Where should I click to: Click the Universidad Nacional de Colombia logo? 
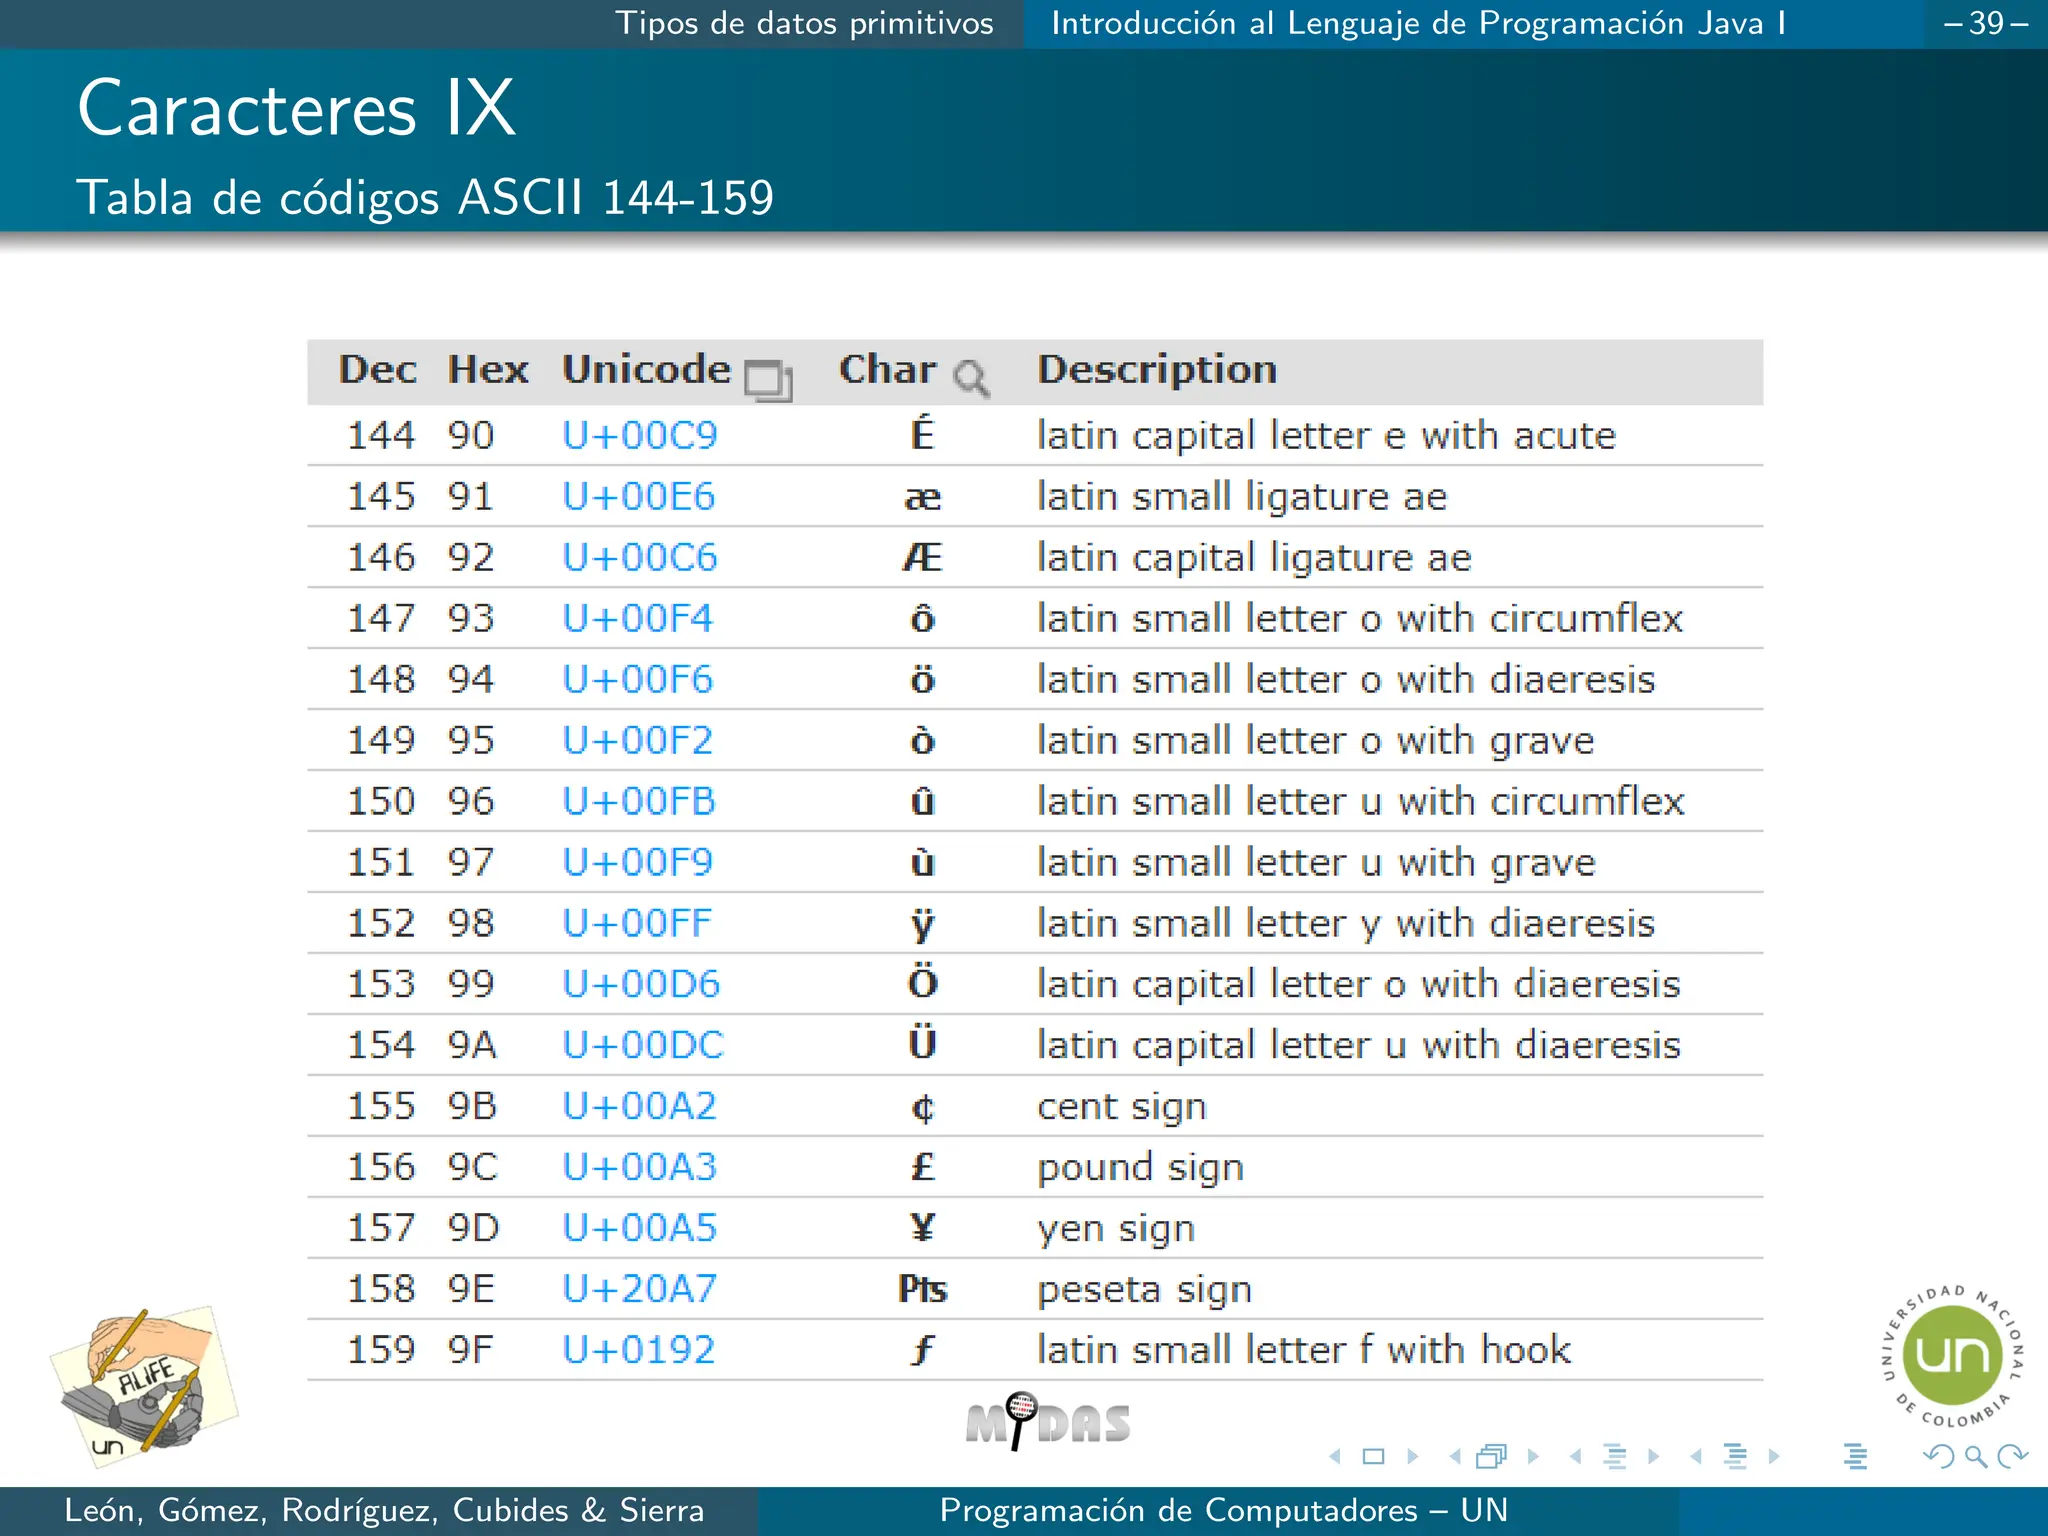pyautogui.click(x=1952, y=1355)
